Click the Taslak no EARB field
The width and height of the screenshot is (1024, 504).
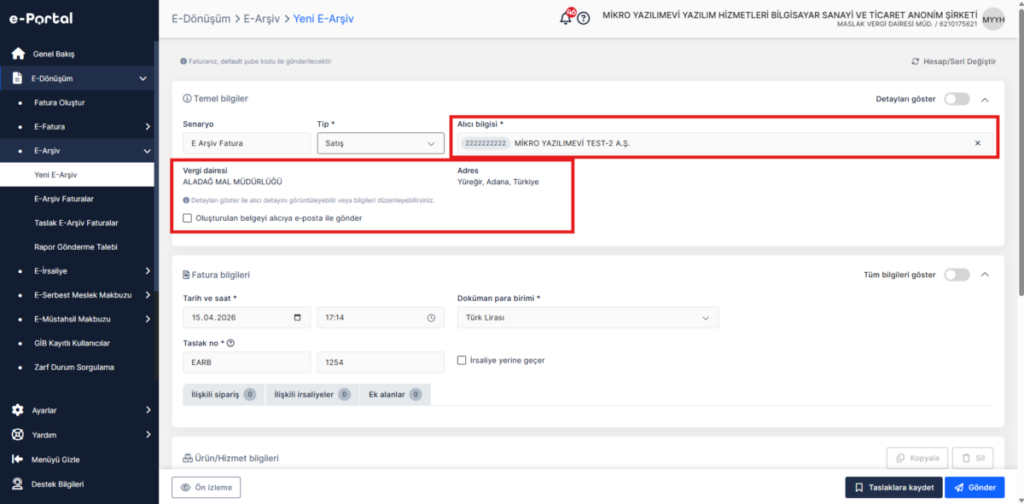[247, 362]
